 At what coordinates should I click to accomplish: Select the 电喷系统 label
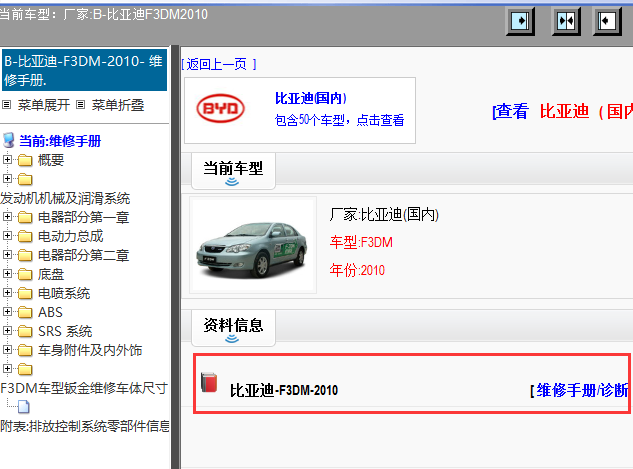point(64,293)
